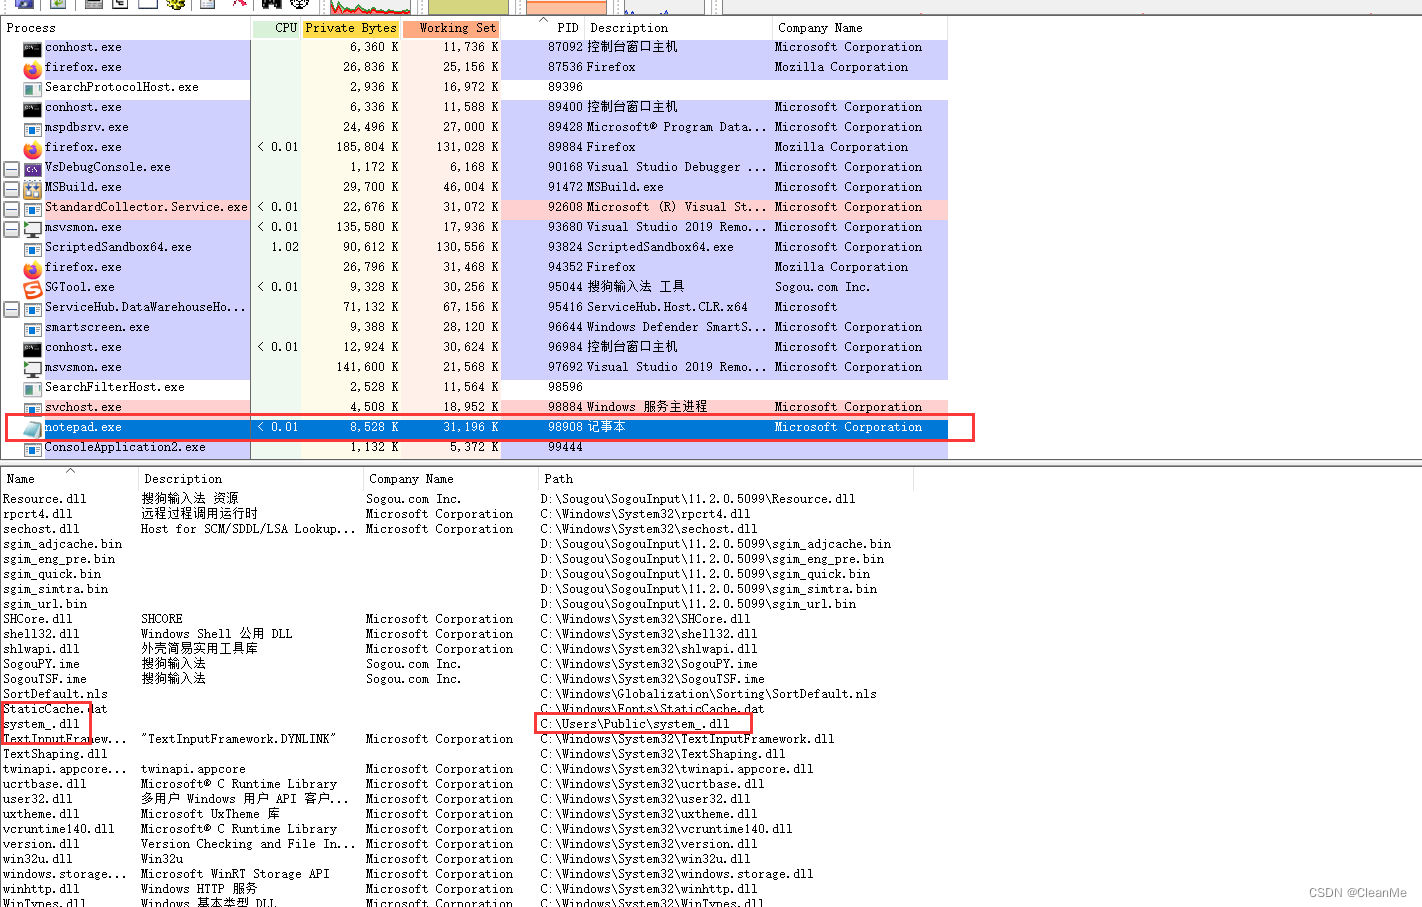Screen dimensions: 1422x907
Task: Sort DLLs by lower Company Name header
Action: (x=451, y=479)
